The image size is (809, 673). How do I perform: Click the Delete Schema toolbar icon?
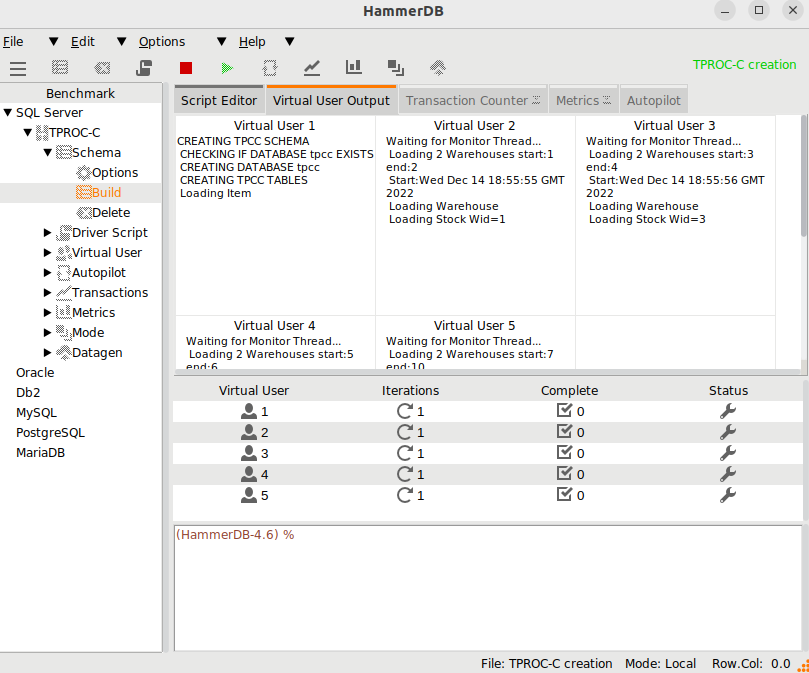[102, 68]
